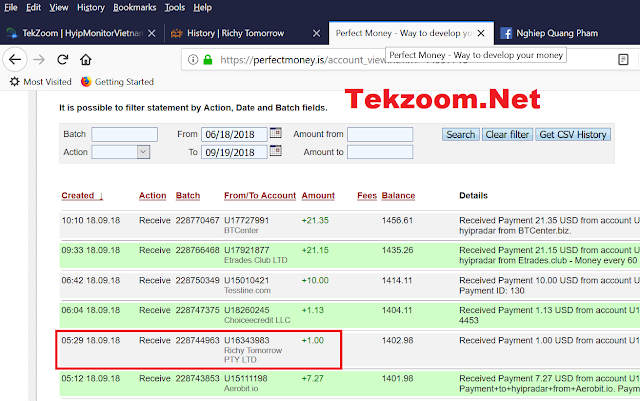
Task: Sort by Amount column header
Action: 318,196
